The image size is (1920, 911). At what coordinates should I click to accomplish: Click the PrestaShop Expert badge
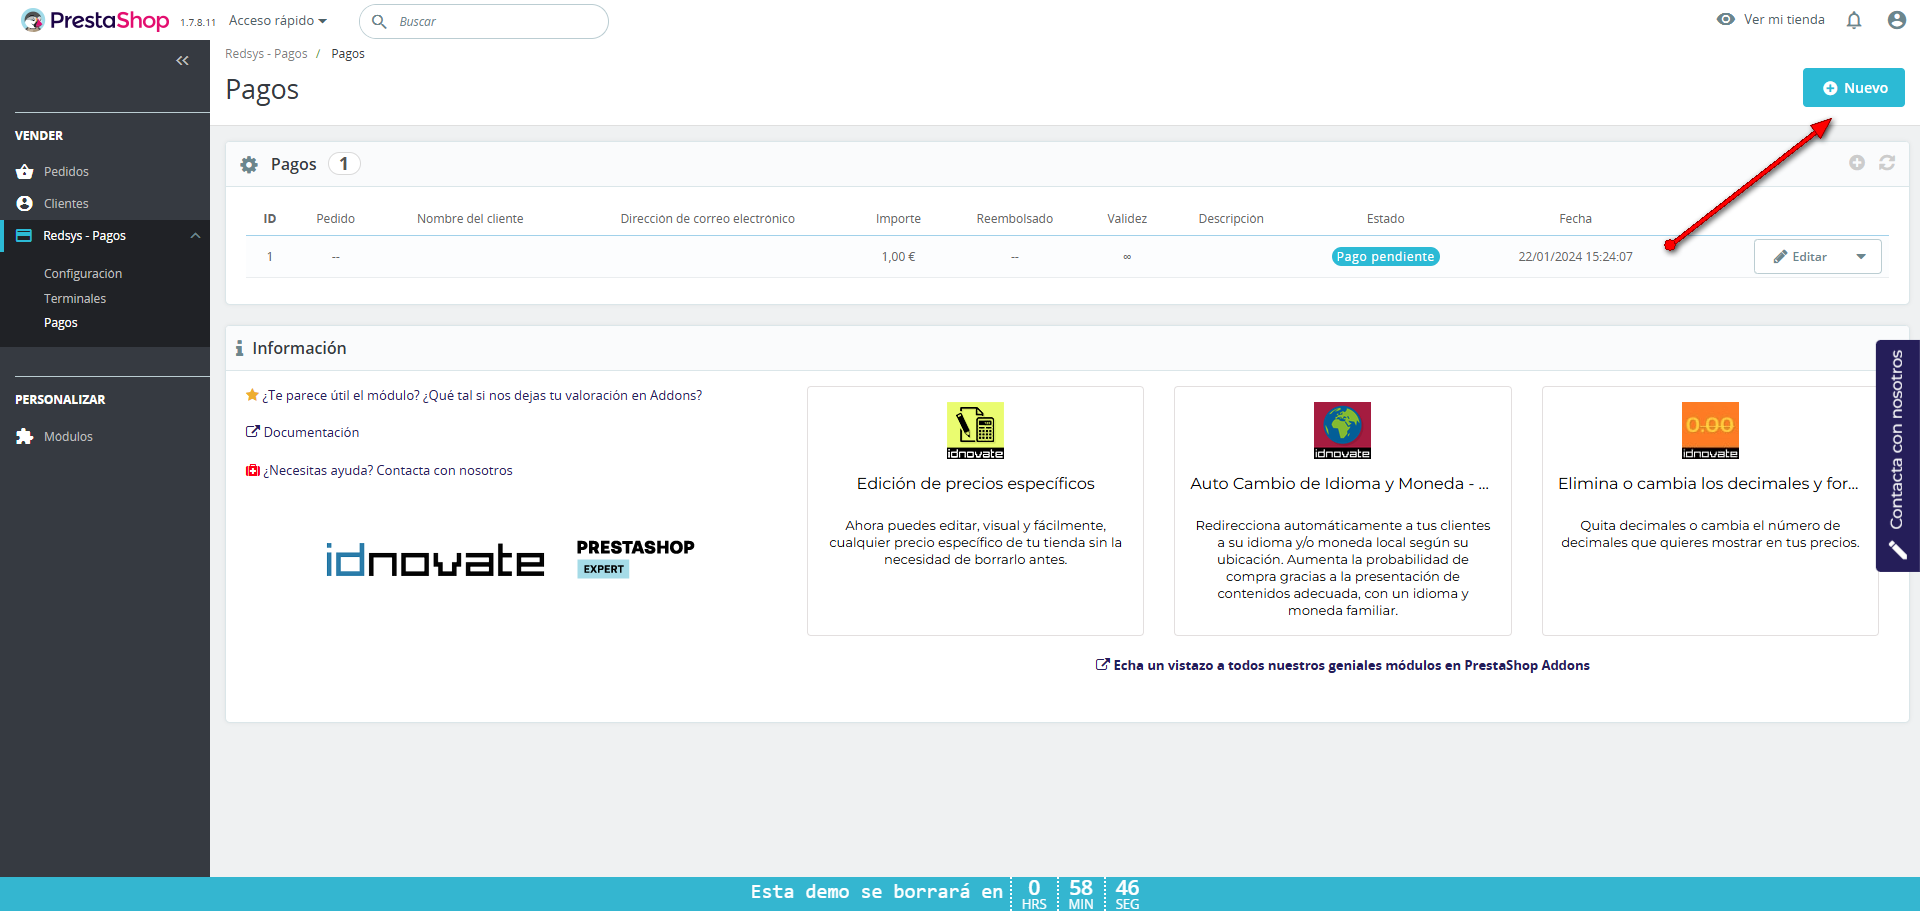[x=635, y=558]
